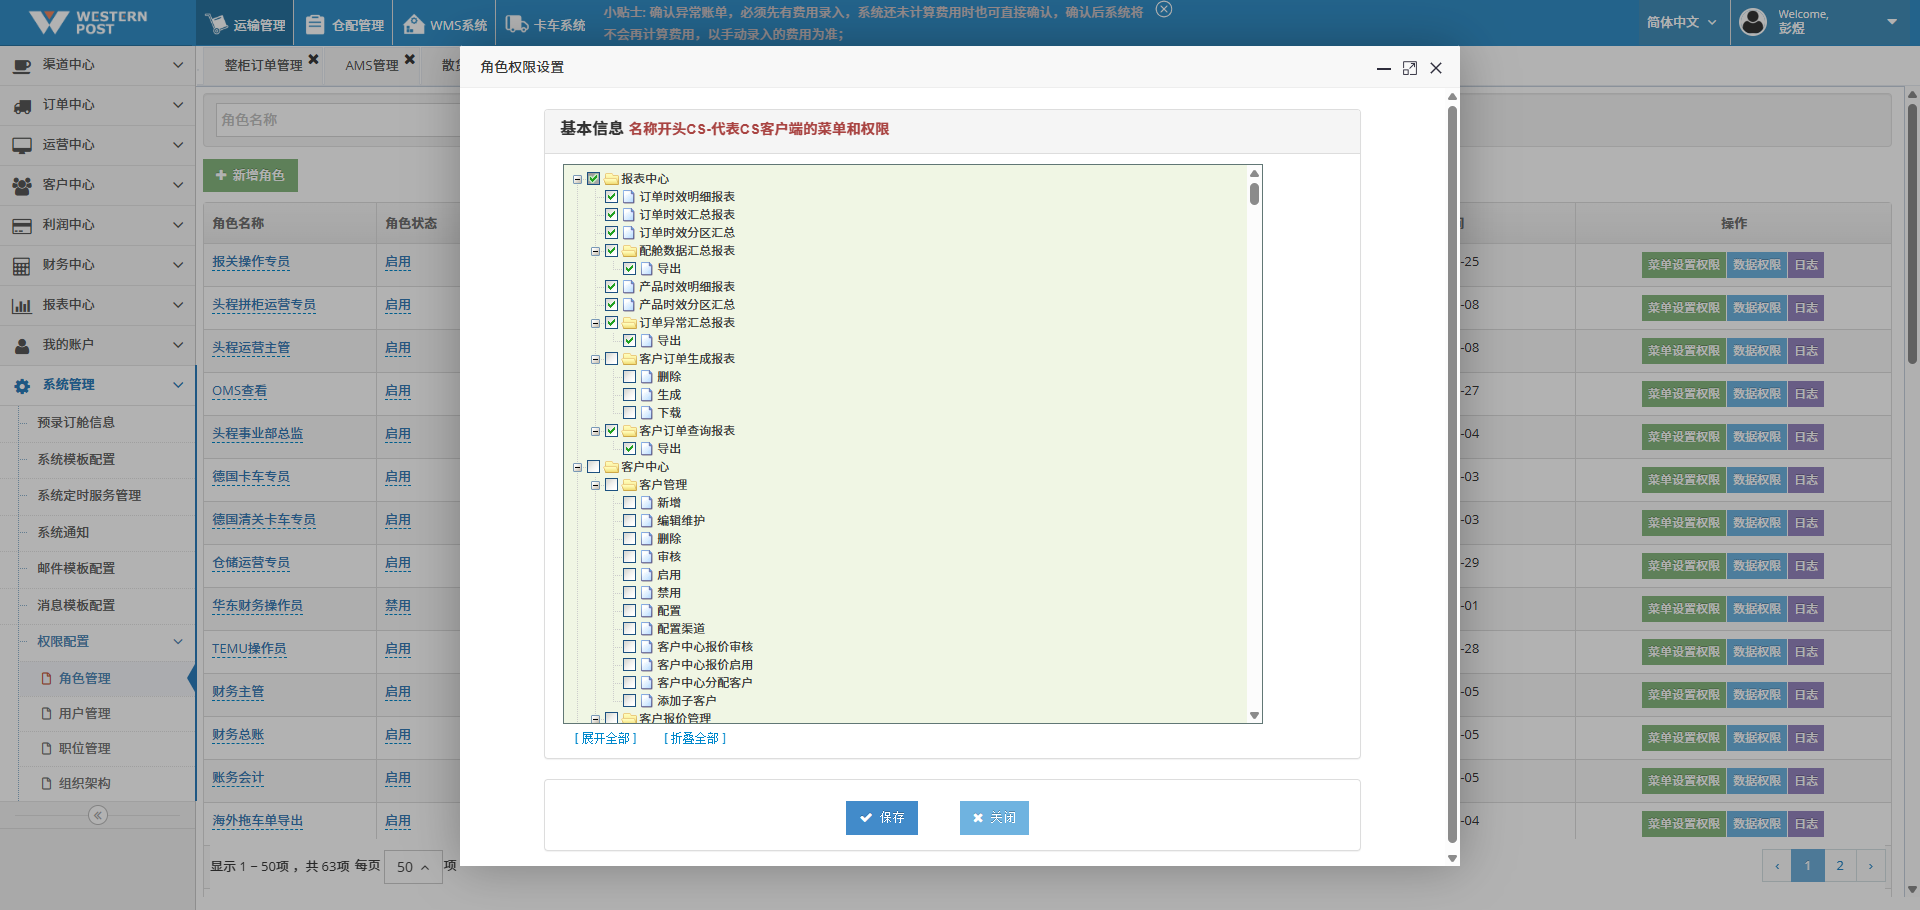Viewport: 1920px width, 910px height.
Task: Click the truck icon for 运输管理
Action: point(215,24)
